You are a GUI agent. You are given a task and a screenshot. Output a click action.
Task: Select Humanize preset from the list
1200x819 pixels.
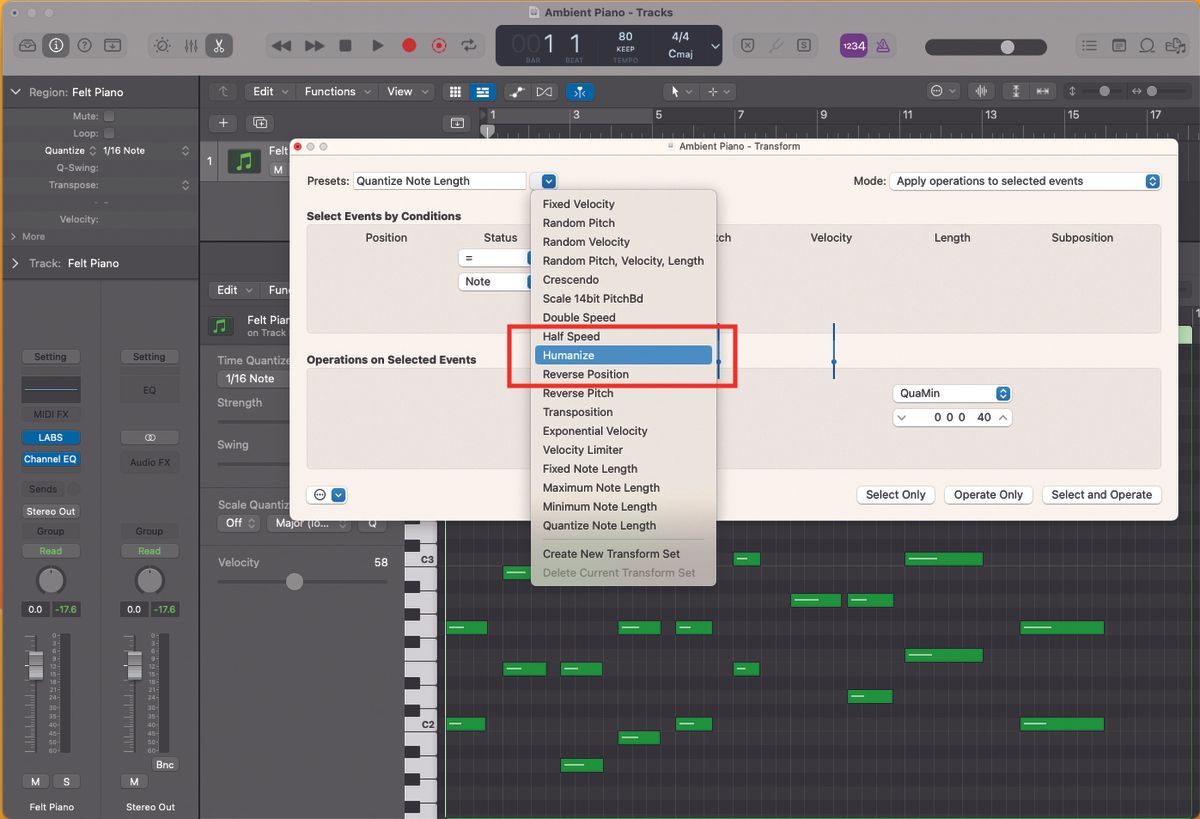623,355
